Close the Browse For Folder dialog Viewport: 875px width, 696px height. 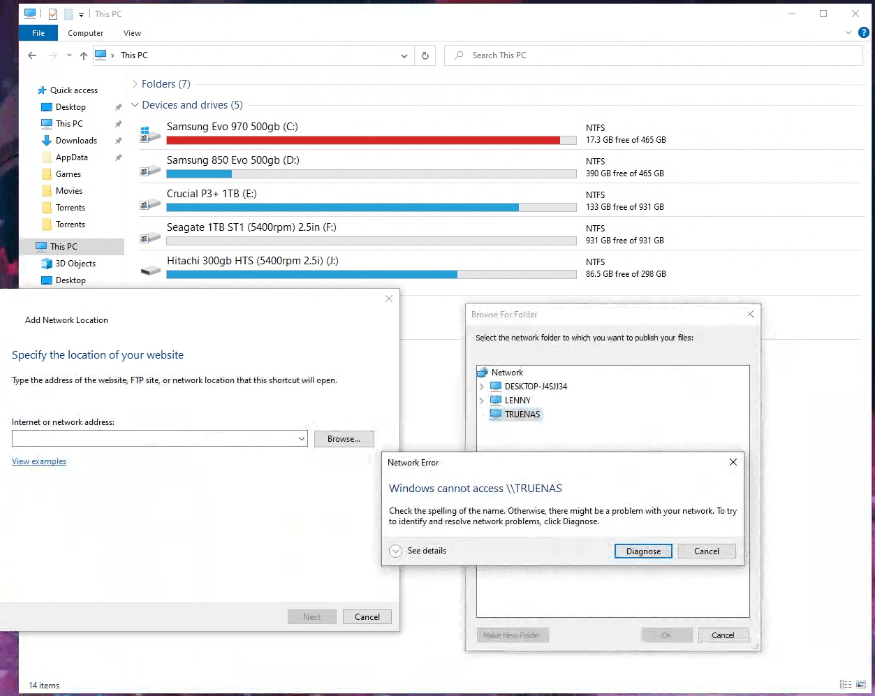tap(751, 314)
